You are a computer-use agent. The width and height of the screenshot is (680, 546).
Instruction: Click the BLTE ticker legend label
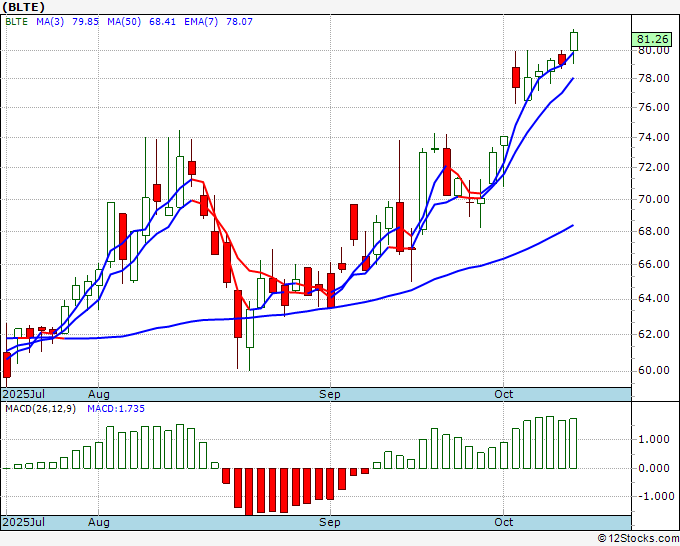(x=16, y=22)
